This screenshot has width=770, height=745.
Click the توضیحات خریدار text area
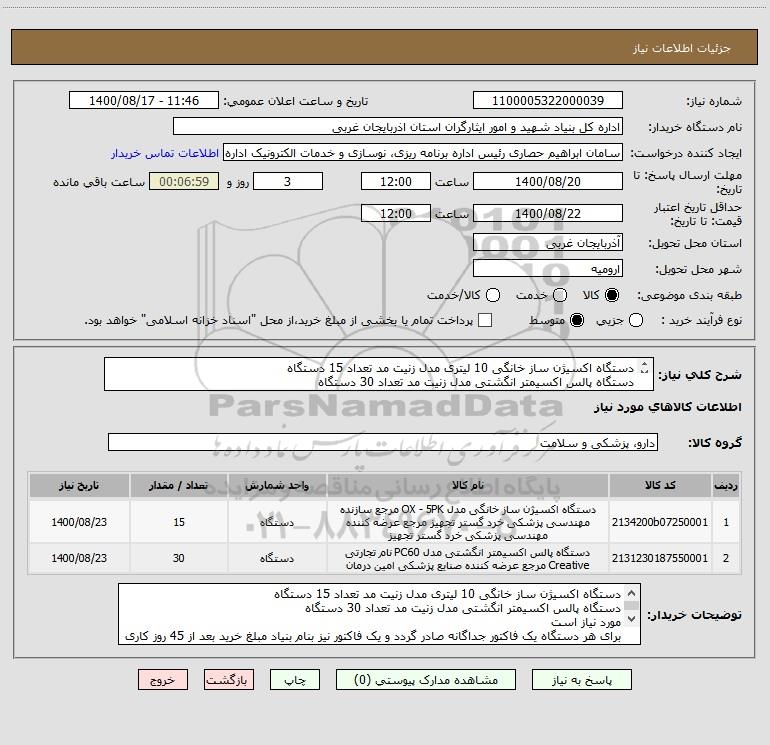[379, 614]
